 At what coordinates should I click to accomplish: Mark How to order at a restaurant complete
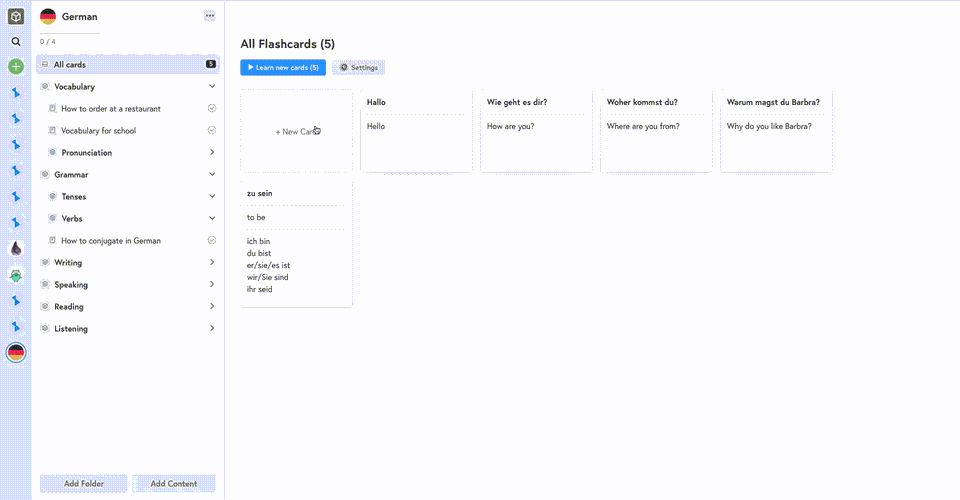click(212, 108)
